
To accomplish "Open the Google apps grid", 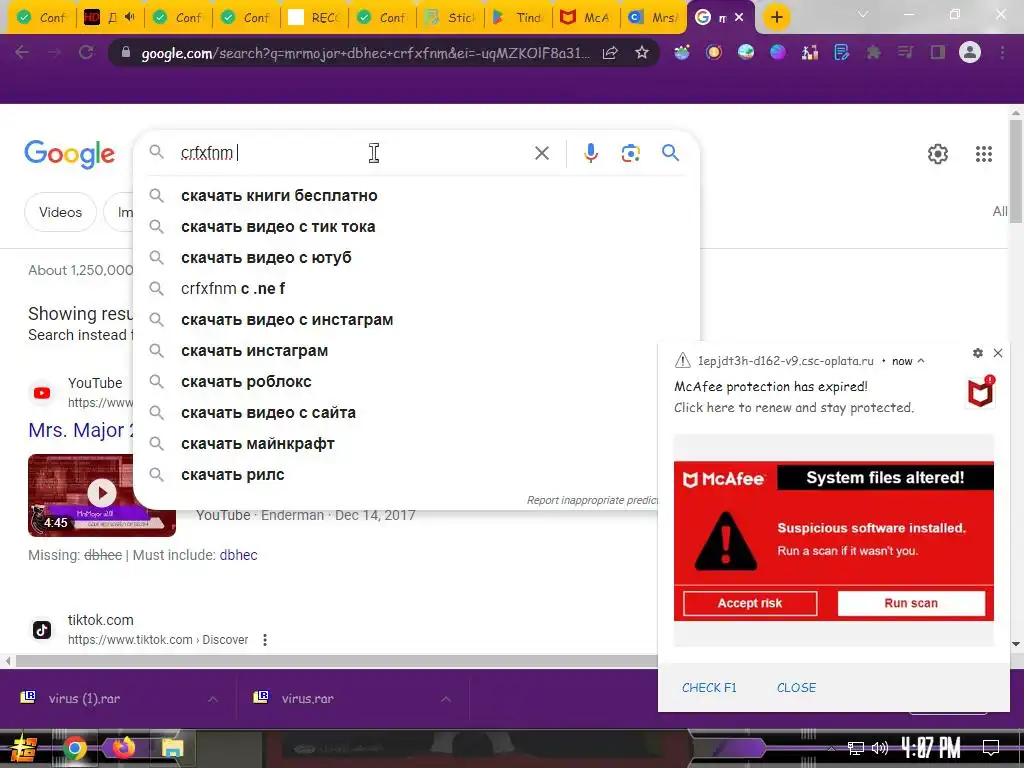I will [x=984, y=154].
